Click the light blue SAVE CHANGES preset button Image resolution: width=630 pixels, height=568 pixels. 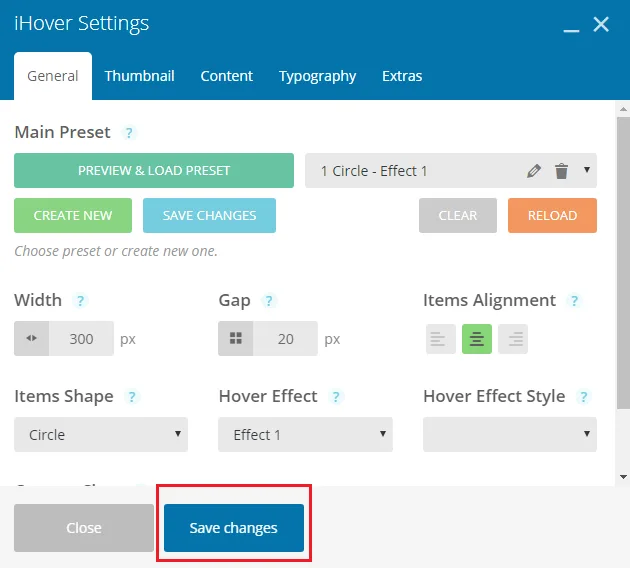[x=209, y=215]
